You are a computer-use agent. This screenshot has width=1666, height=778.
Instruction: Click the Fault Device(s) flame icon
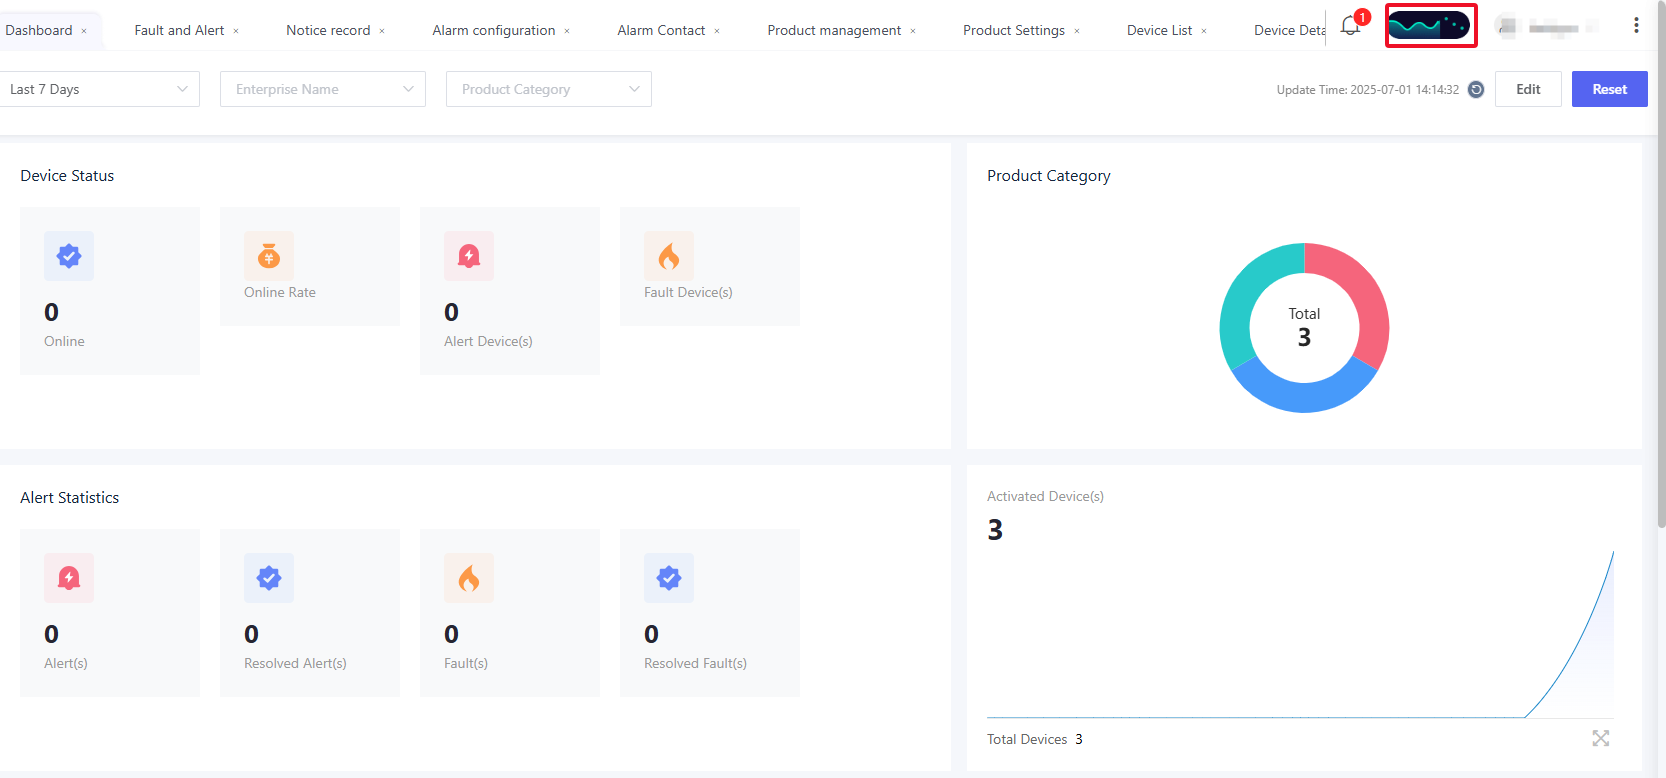tap(669, 256)
